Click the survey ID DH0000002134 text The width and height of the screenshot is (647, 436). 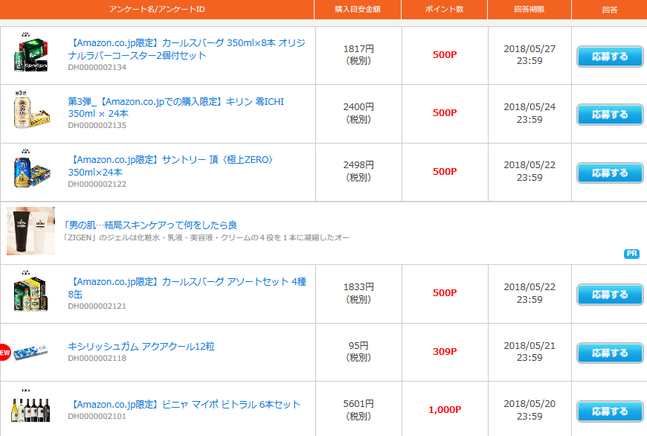pos(97,67)
